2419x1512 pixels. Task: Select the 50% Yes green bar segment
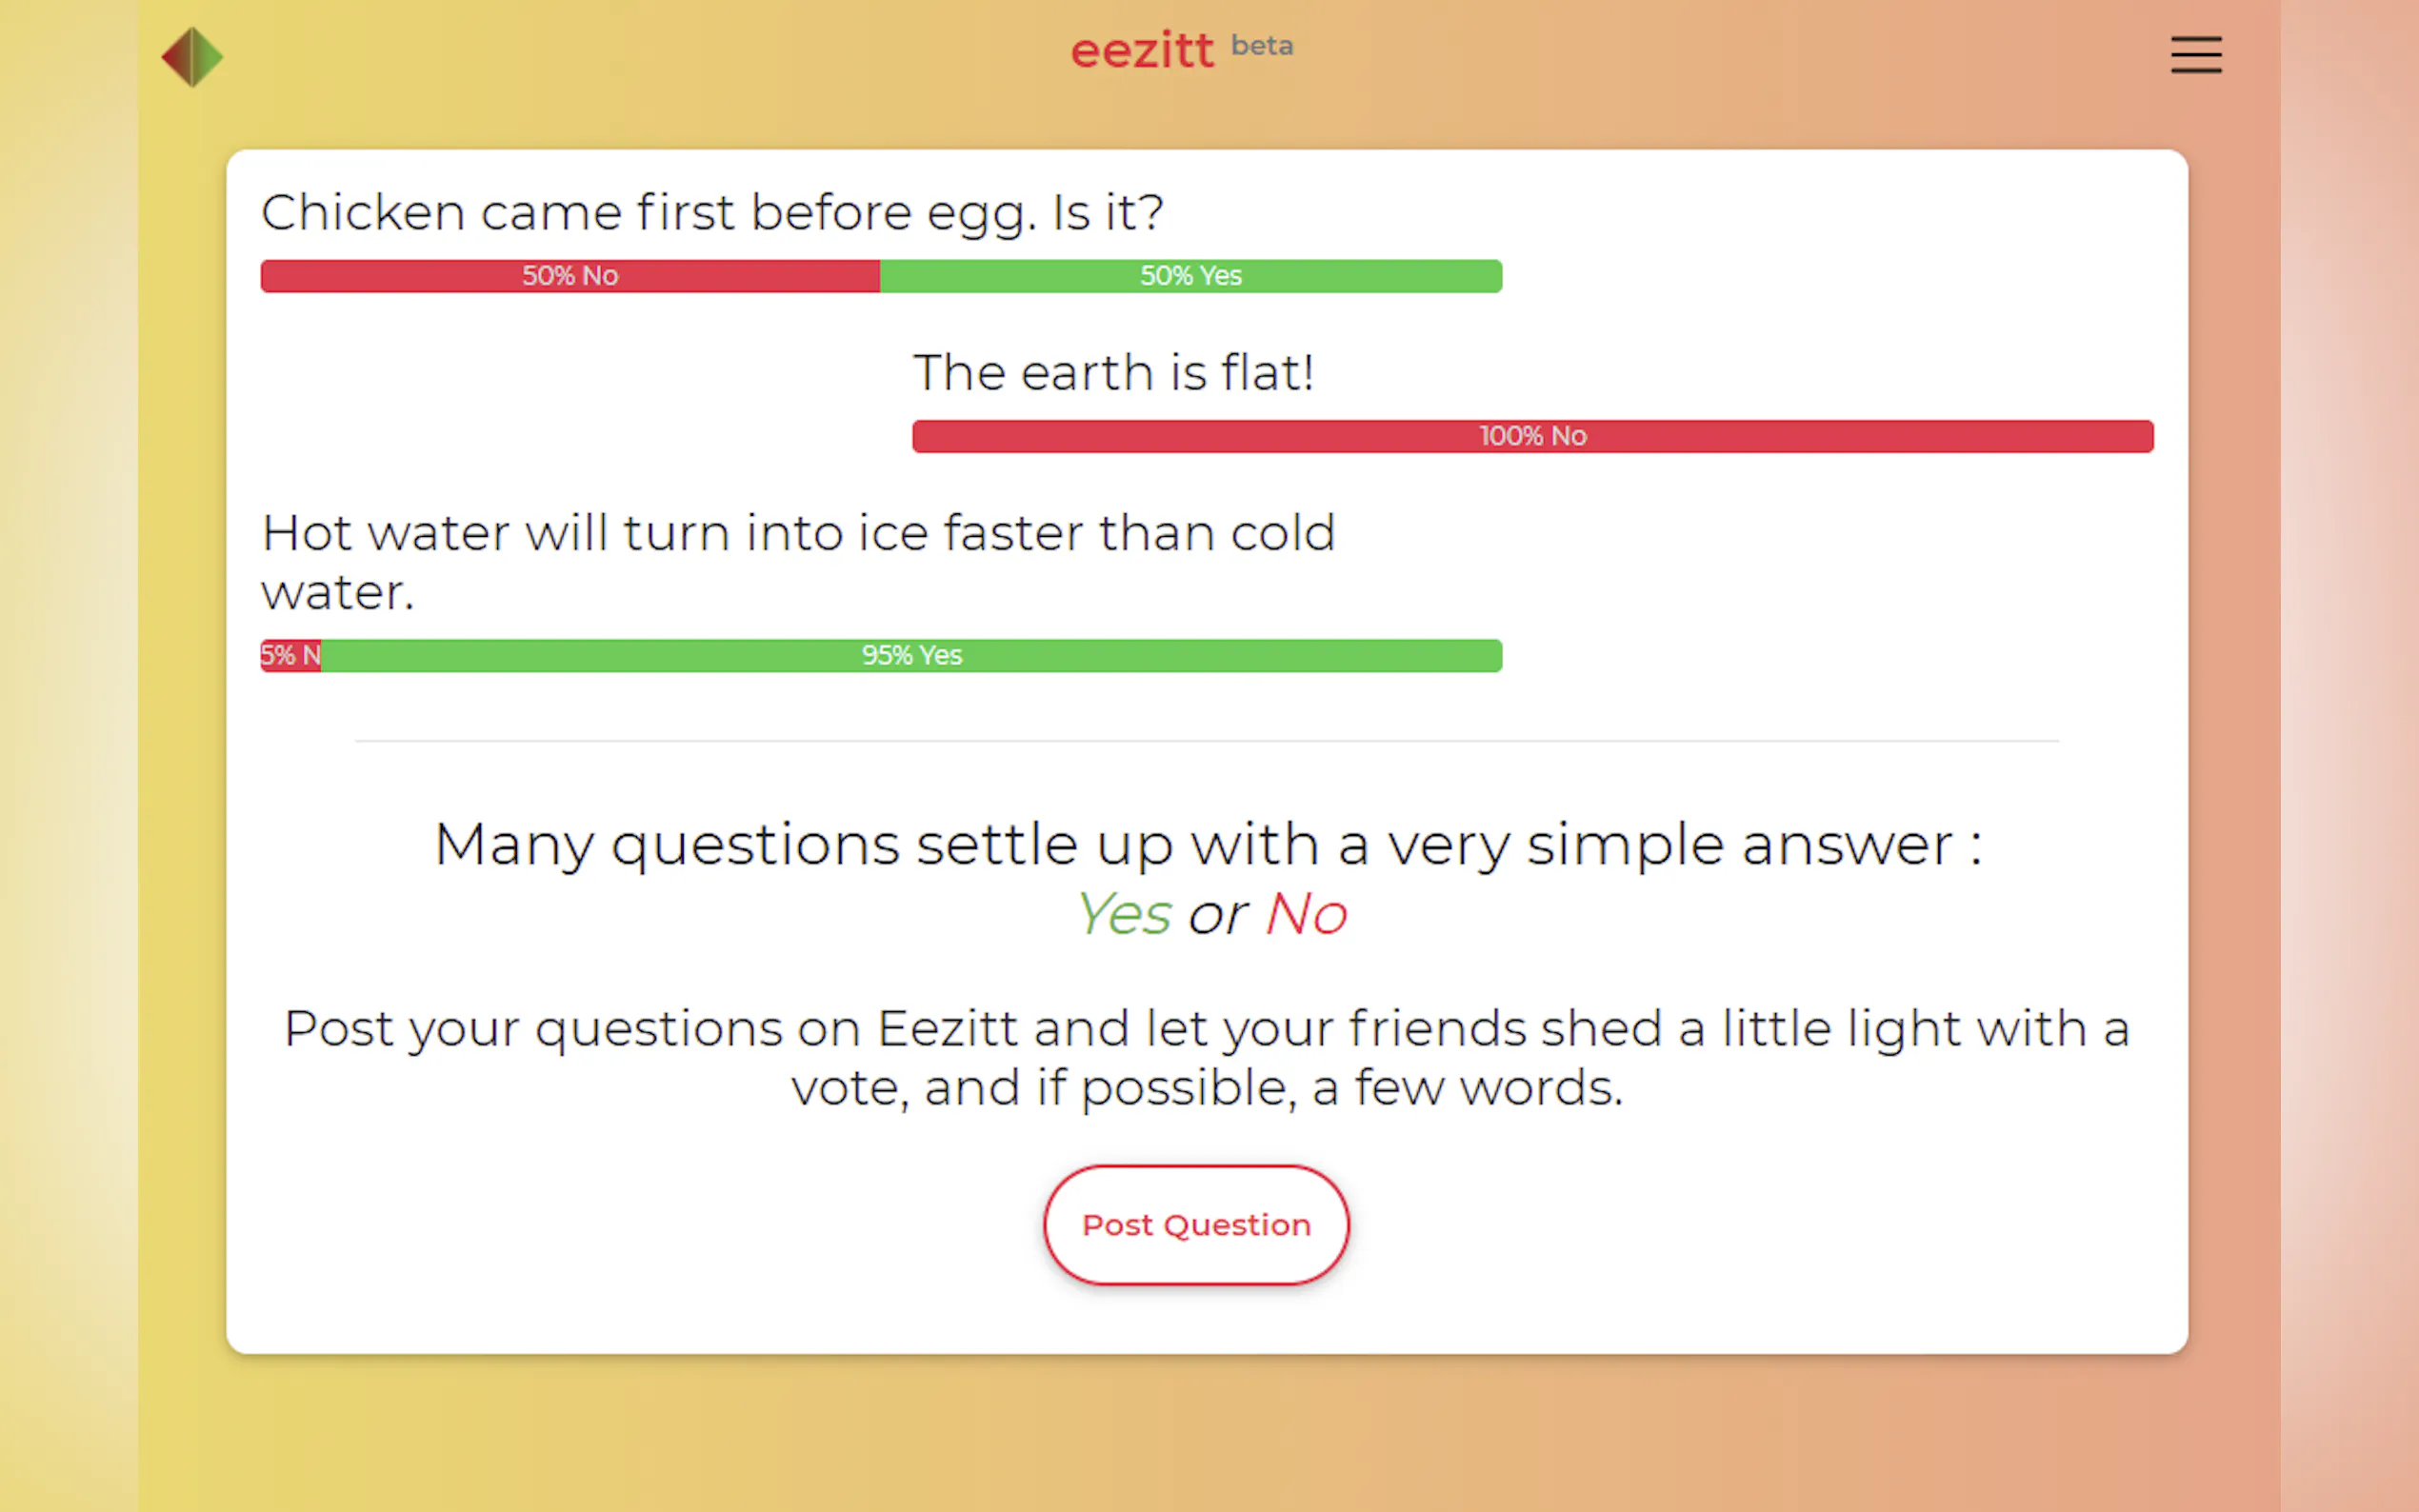click(1190, 276)
